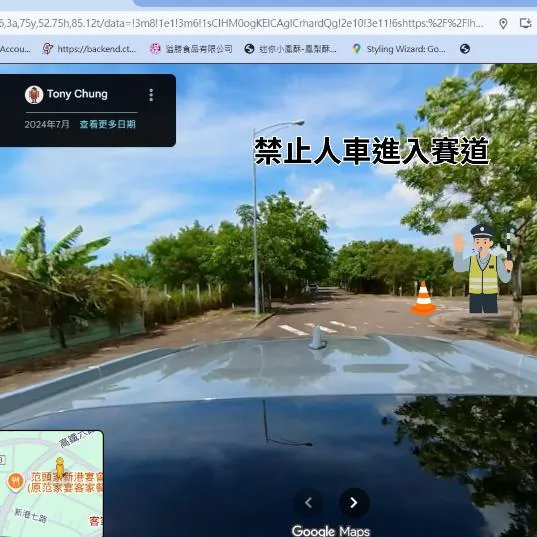Click the restaurant pin icon on minimap
Screen dimensions: 537x537
pos(15,482)
